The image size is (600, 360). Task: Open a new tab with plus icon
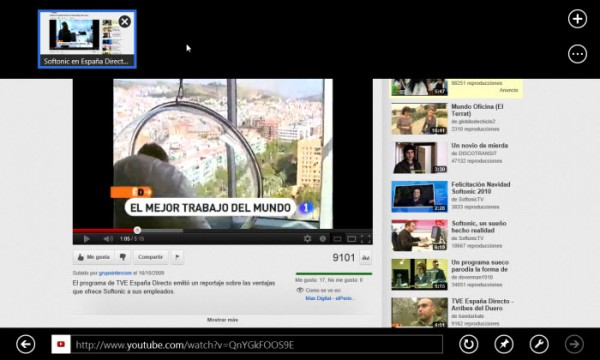coord(577,19)
